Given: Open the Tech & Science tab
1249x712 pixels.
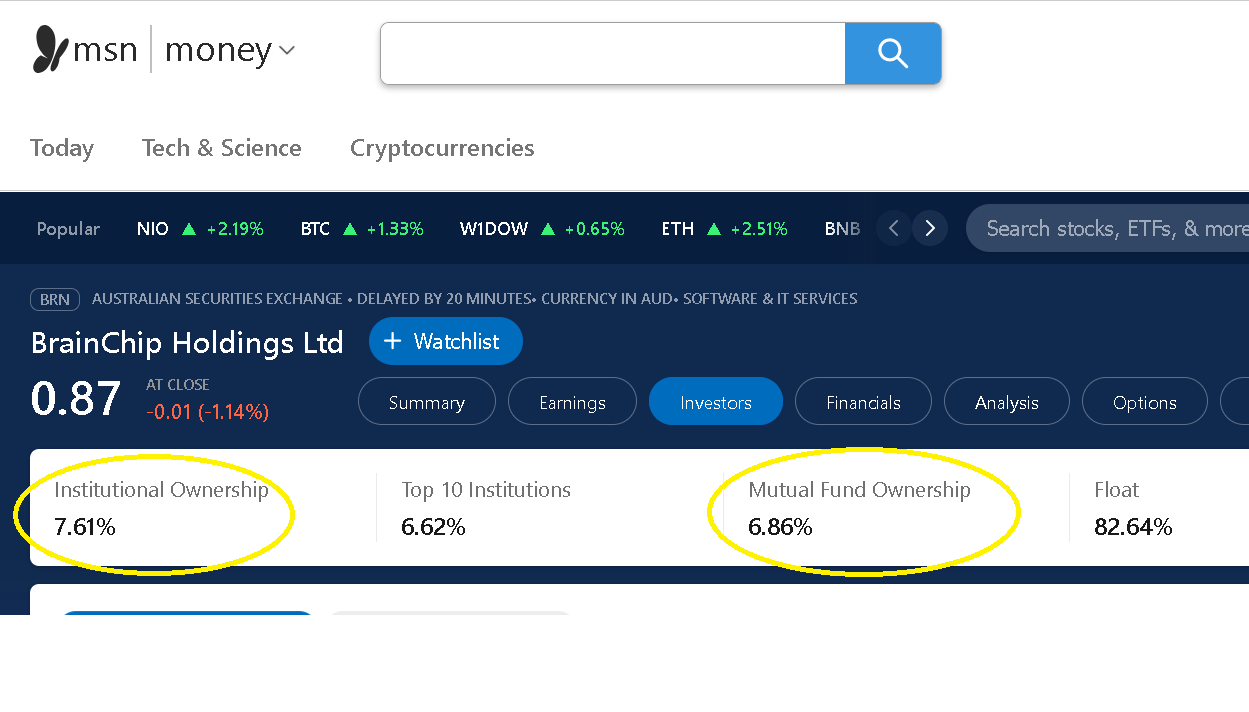Looking at the screenshot, I should [x=221, y=148].
